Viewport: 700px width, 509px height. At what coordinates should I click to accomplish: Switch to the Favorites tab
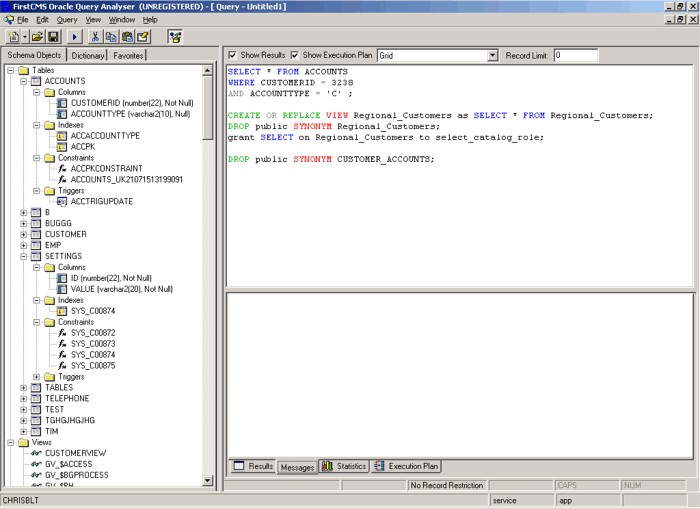coord(128,55)
